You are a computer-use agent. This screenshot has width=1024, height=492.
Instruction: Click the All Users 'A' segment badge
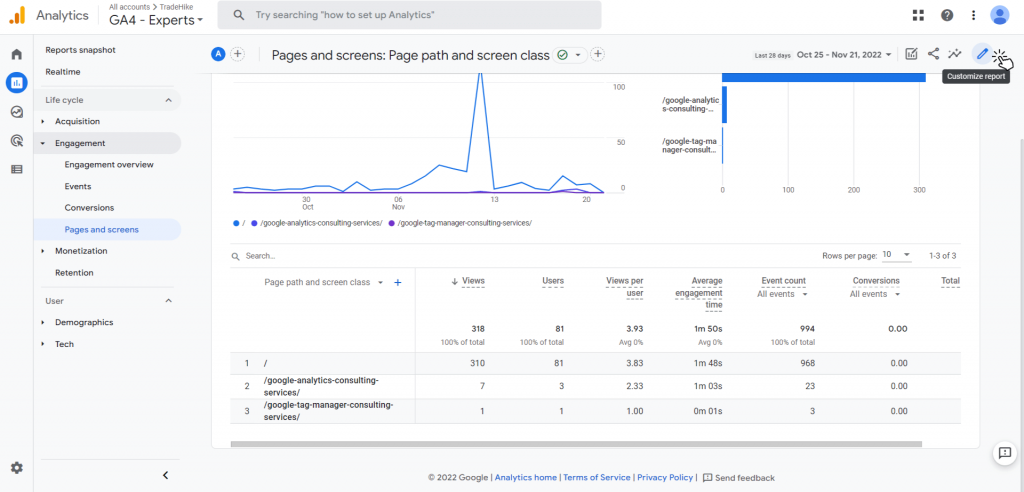pyautogui.click(x=218, y=54)
